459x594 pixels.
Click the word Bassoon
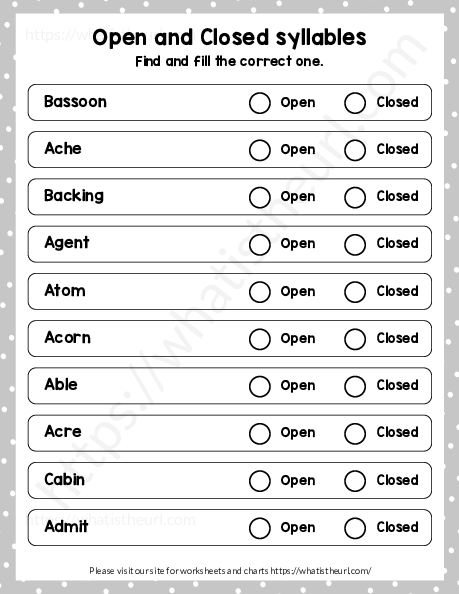pos(75,102)
